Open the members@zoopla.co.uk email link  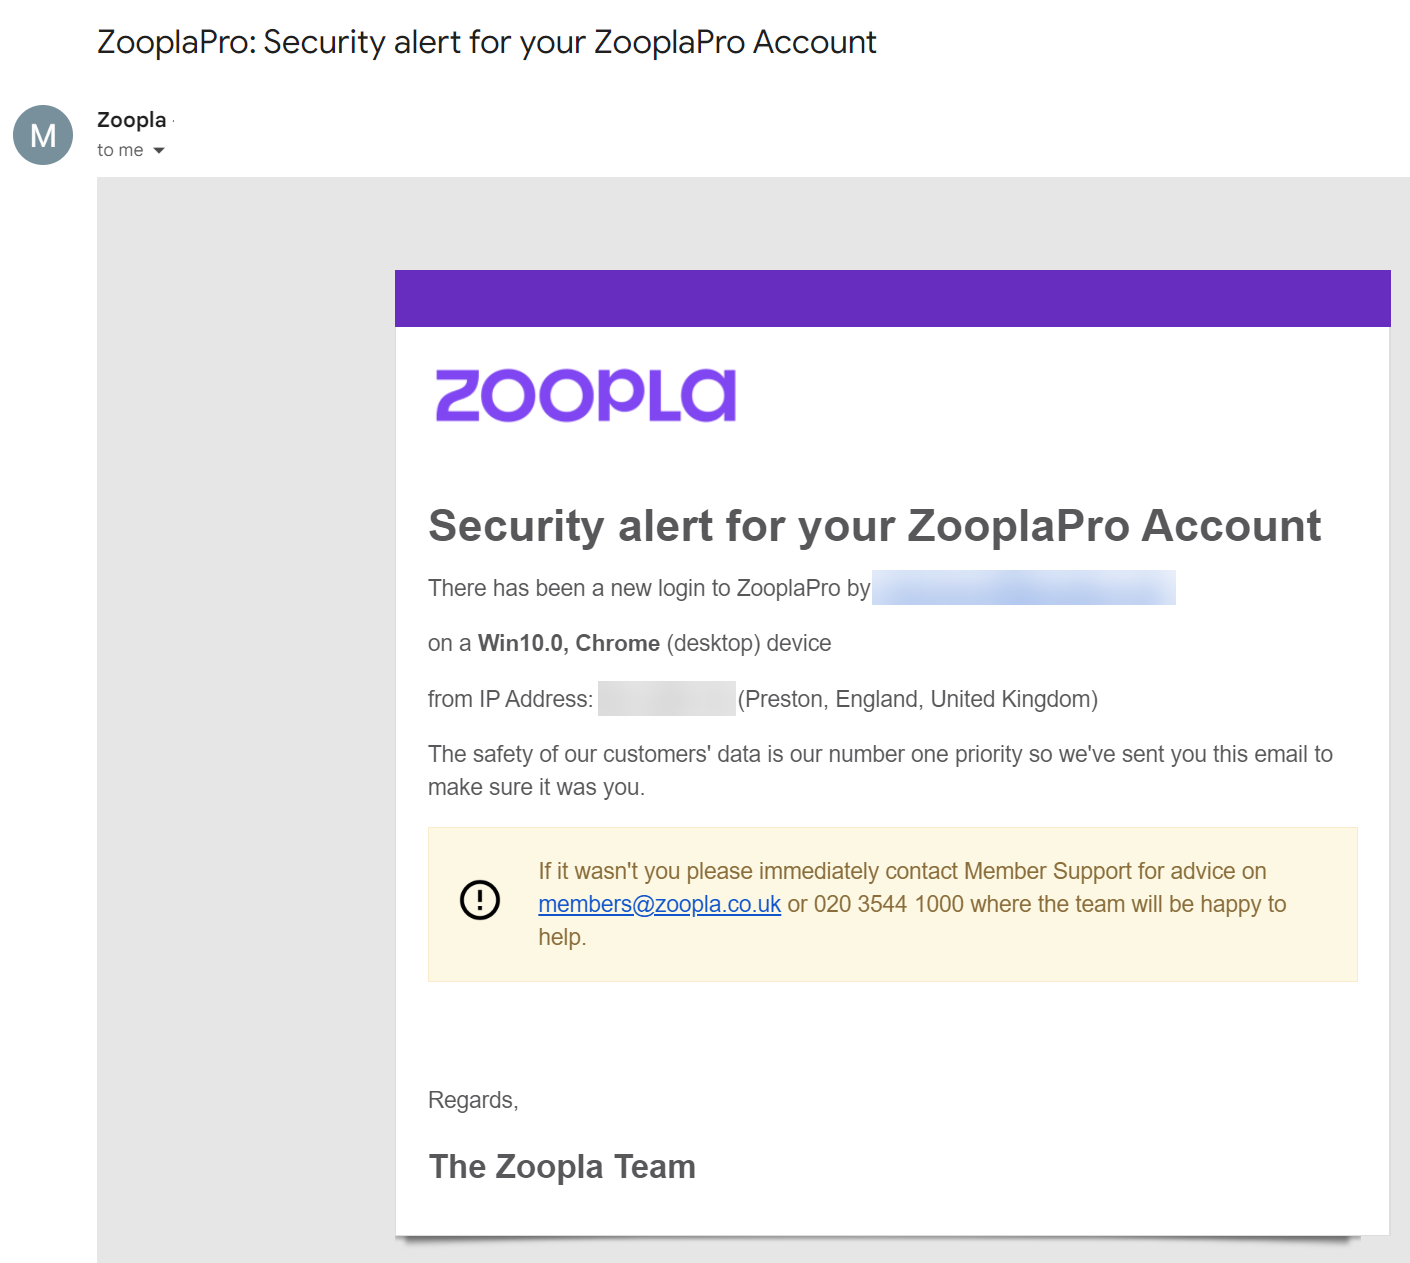pos(659,904)
